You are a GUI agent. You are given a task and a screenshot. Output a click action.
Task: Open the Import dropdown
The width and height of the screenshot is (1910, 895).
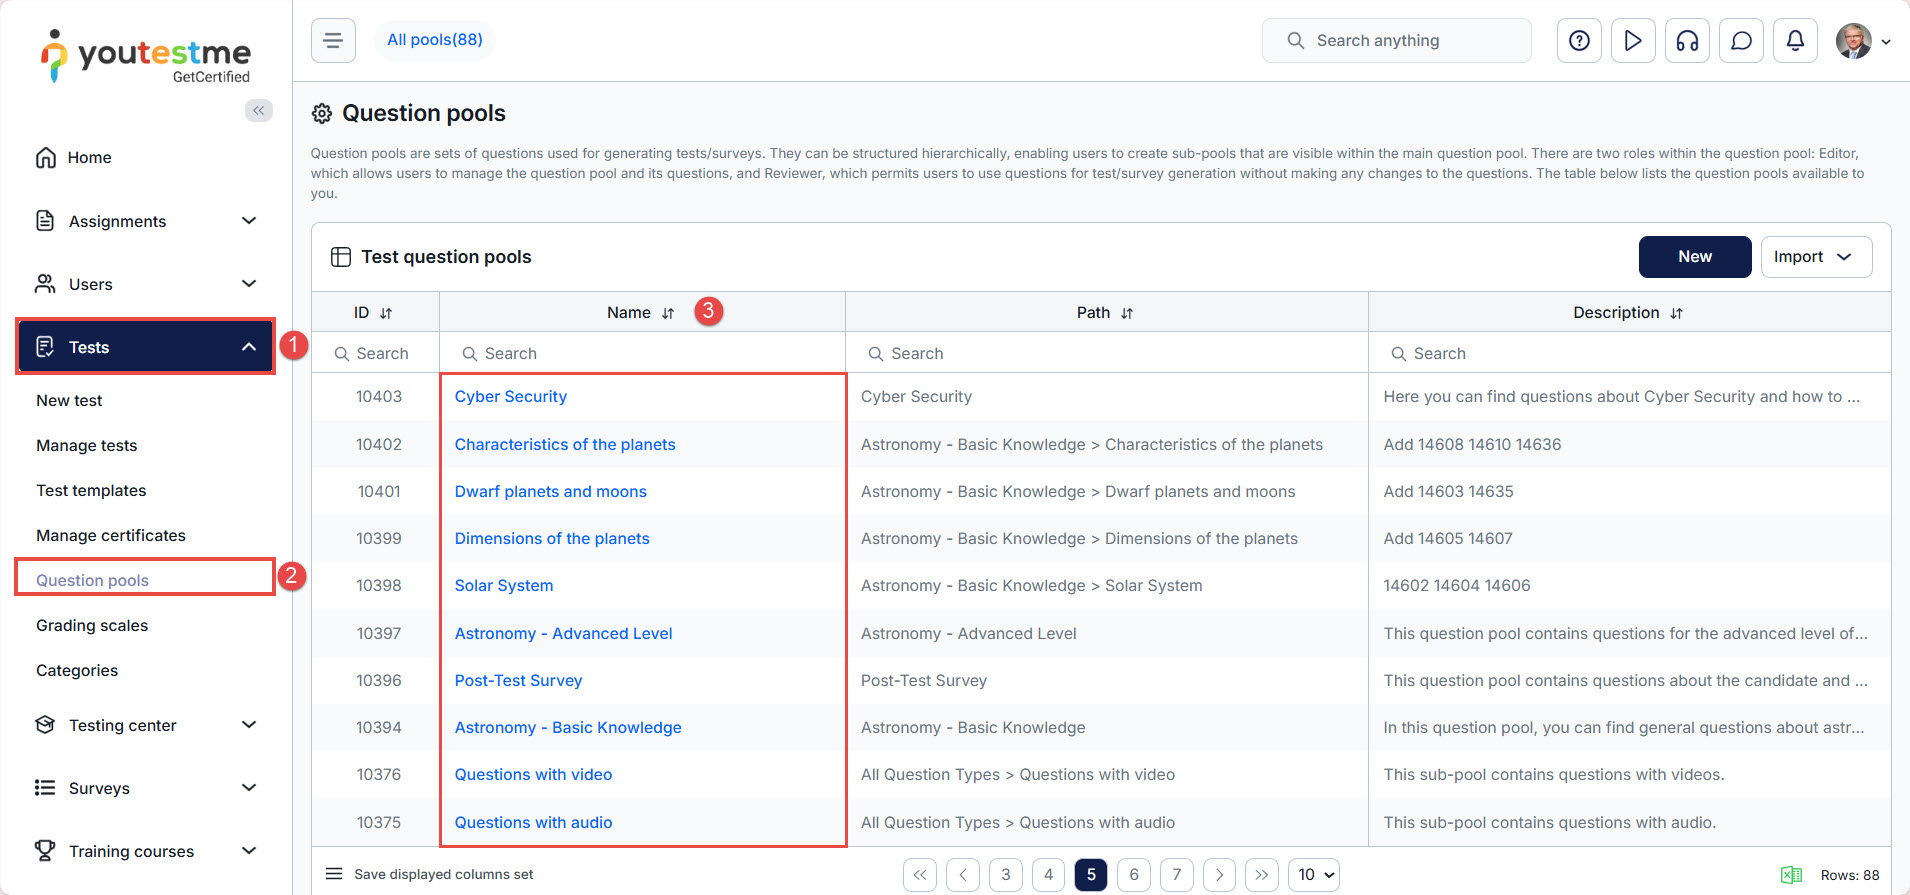(x=1815, y=257)
